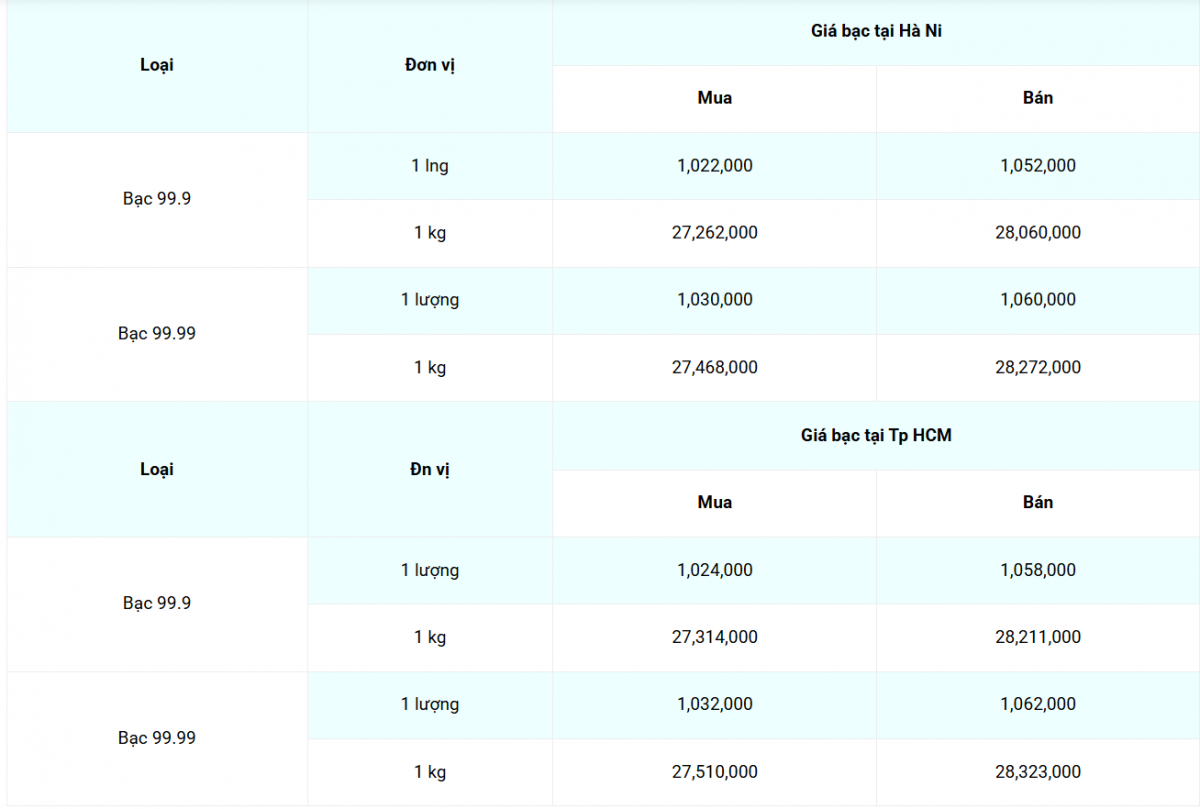
Task: Click the 28,323,000 cell
Action: (1038, 772)
